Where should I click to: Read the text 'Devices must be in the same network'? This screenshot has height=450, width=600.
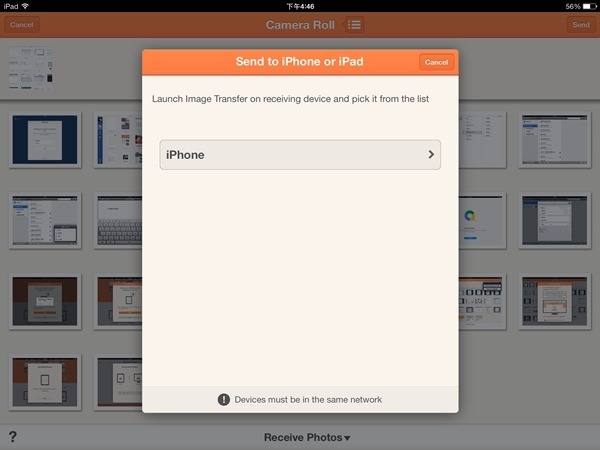[308, 399]
